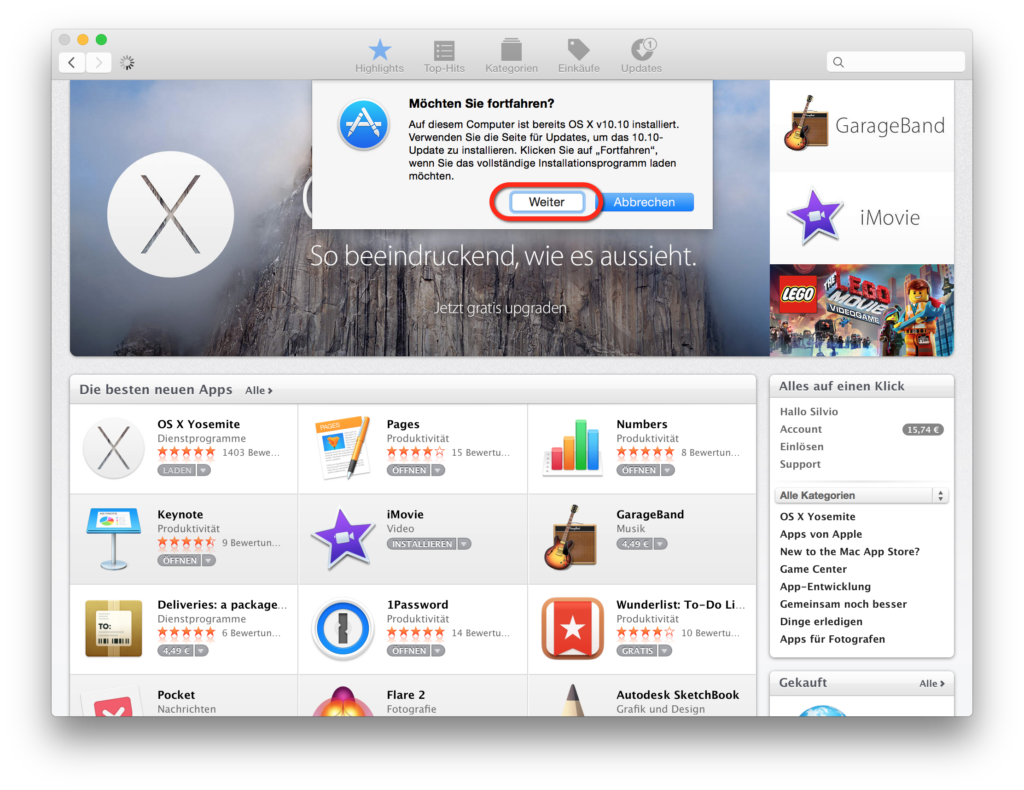Image resolution: width=1024 pixels, height=790 pixels.
Task: Expand arrow next to Pages ÖFFNEN
Action: point(438,470)
